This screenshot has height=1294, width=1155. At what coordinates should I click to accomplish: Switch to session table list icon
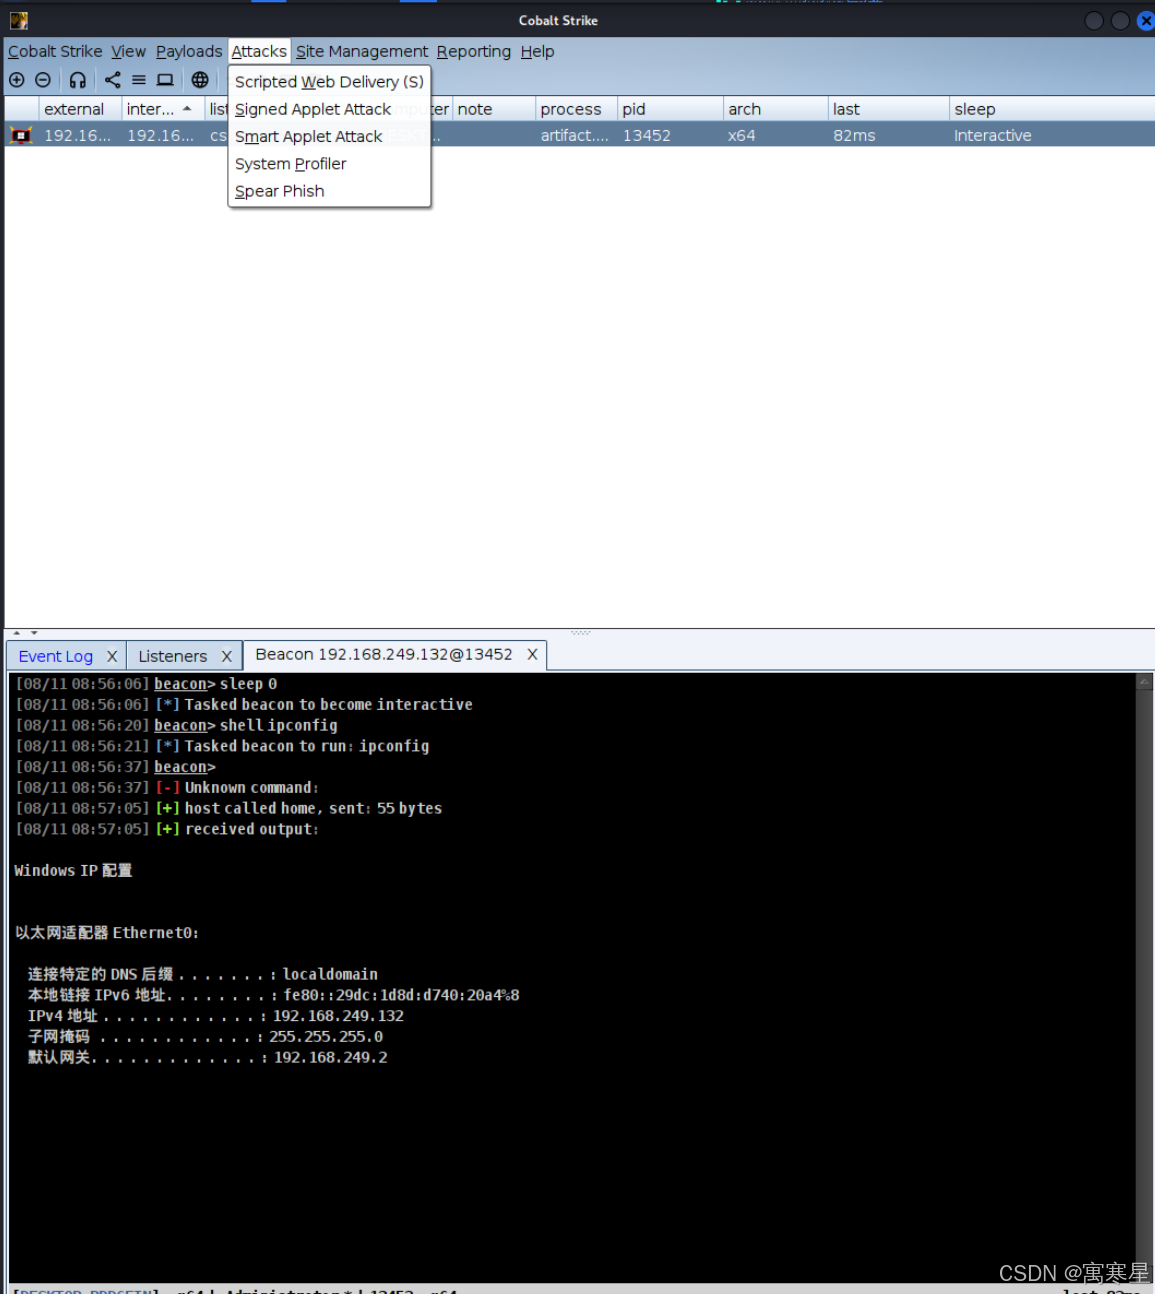pos(139,80)
